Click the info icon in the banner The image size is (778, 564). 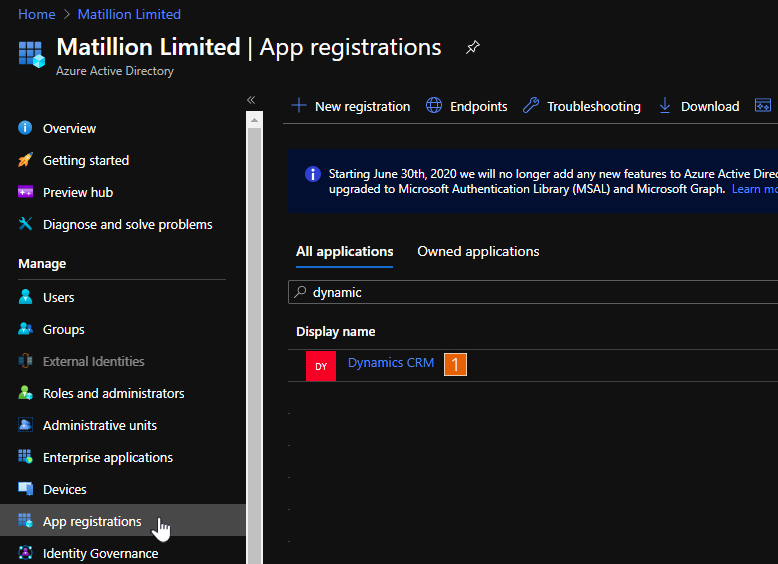click(313, 174)
